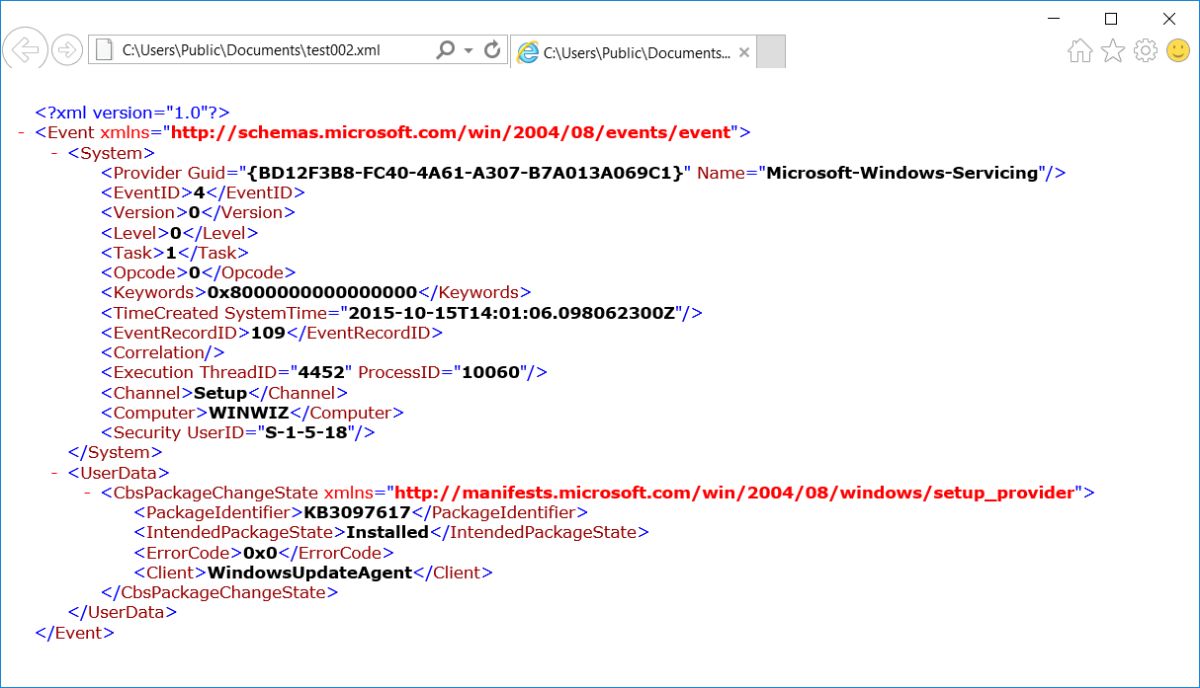The height and width of the screenshot is (688, 1200).
Task: Click the SystemTime timestamp value
Action: tap(511, 313)
